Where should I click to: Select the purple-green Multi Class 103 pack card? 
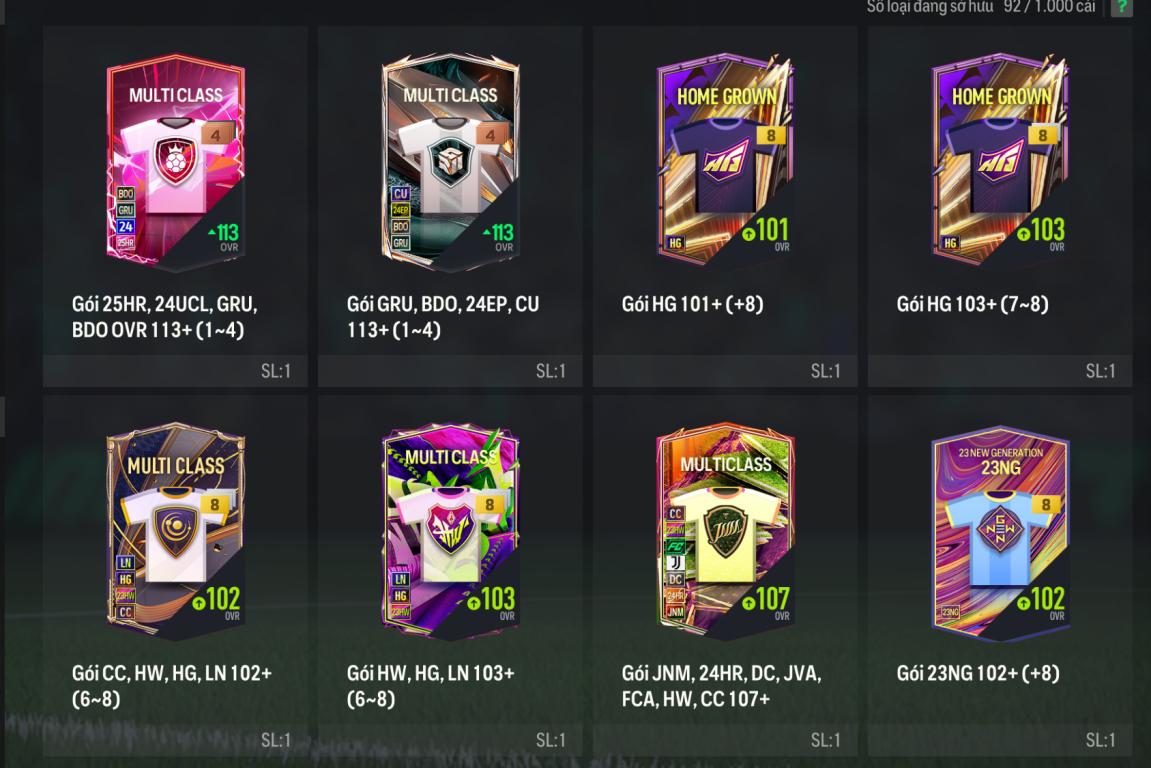coord(450,529)
